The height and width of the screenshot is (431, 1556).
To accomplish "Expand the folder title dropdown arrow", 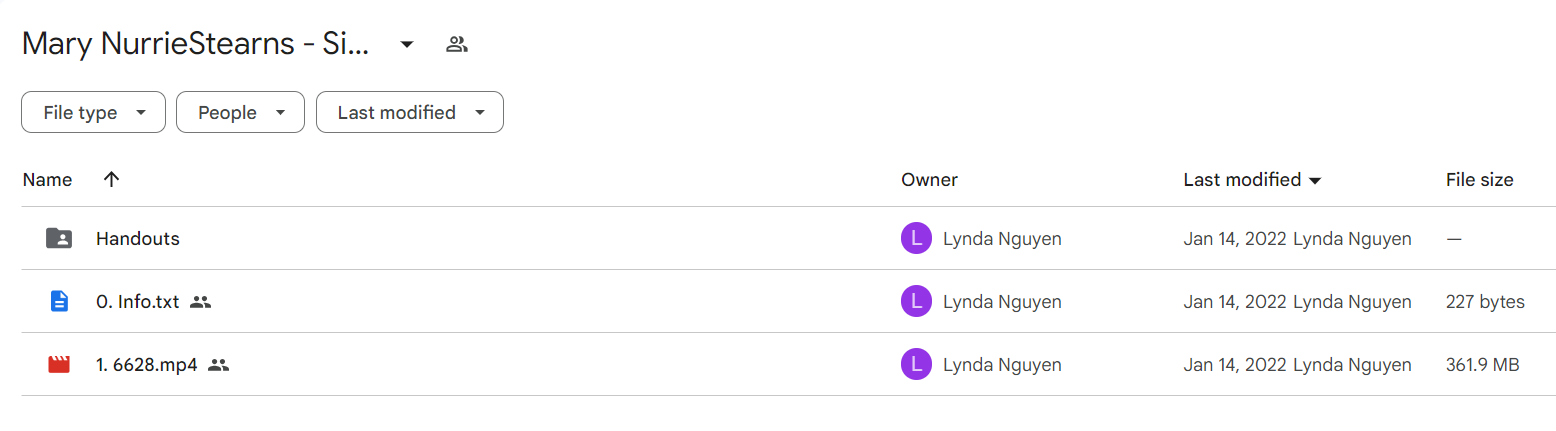I will click(407, 44).
